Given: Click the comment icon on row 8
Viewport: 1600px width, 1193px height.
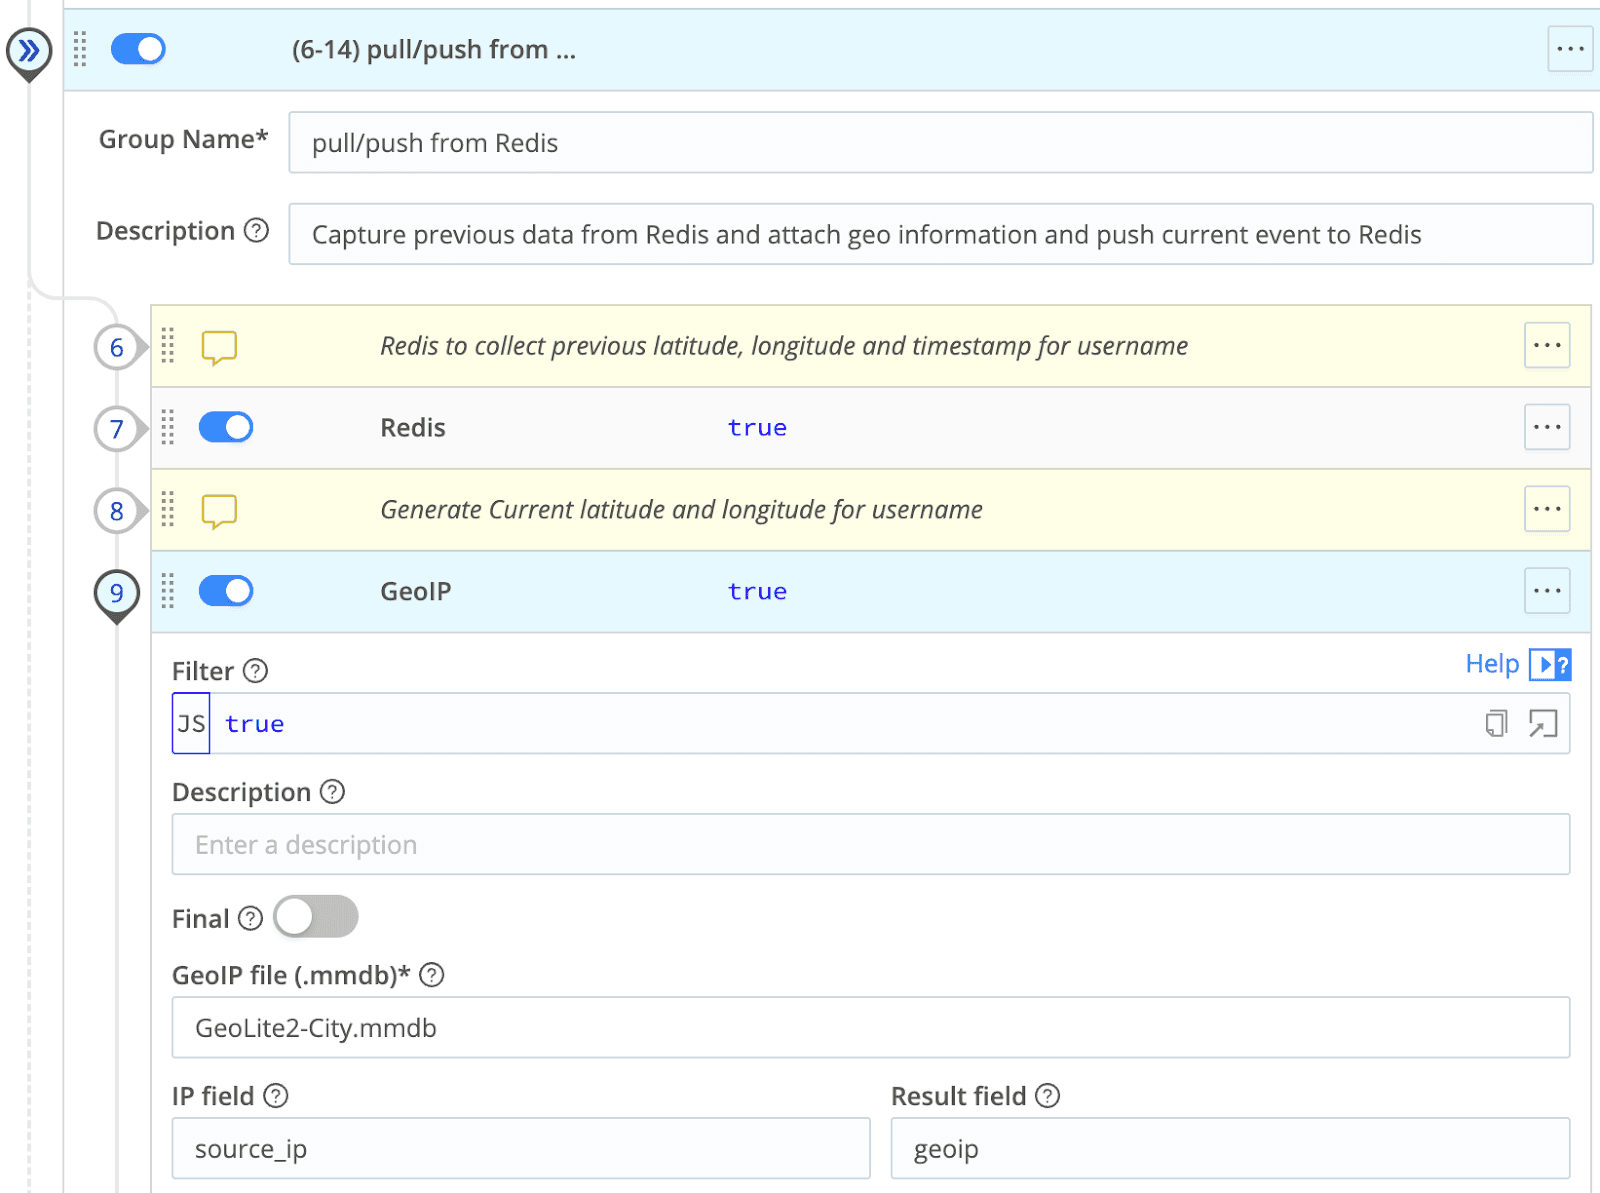Looking at the screenshot, I should tap(219, 511).
